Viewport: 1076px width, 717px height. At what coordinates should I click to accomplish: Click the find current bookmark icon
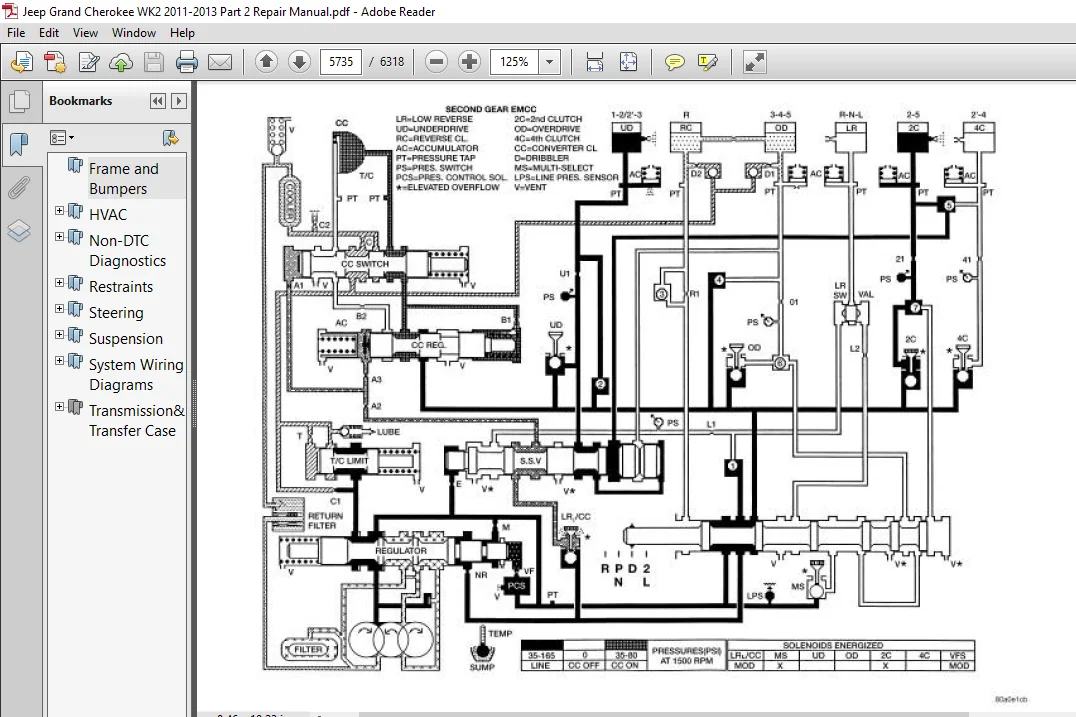click(170, 138)
